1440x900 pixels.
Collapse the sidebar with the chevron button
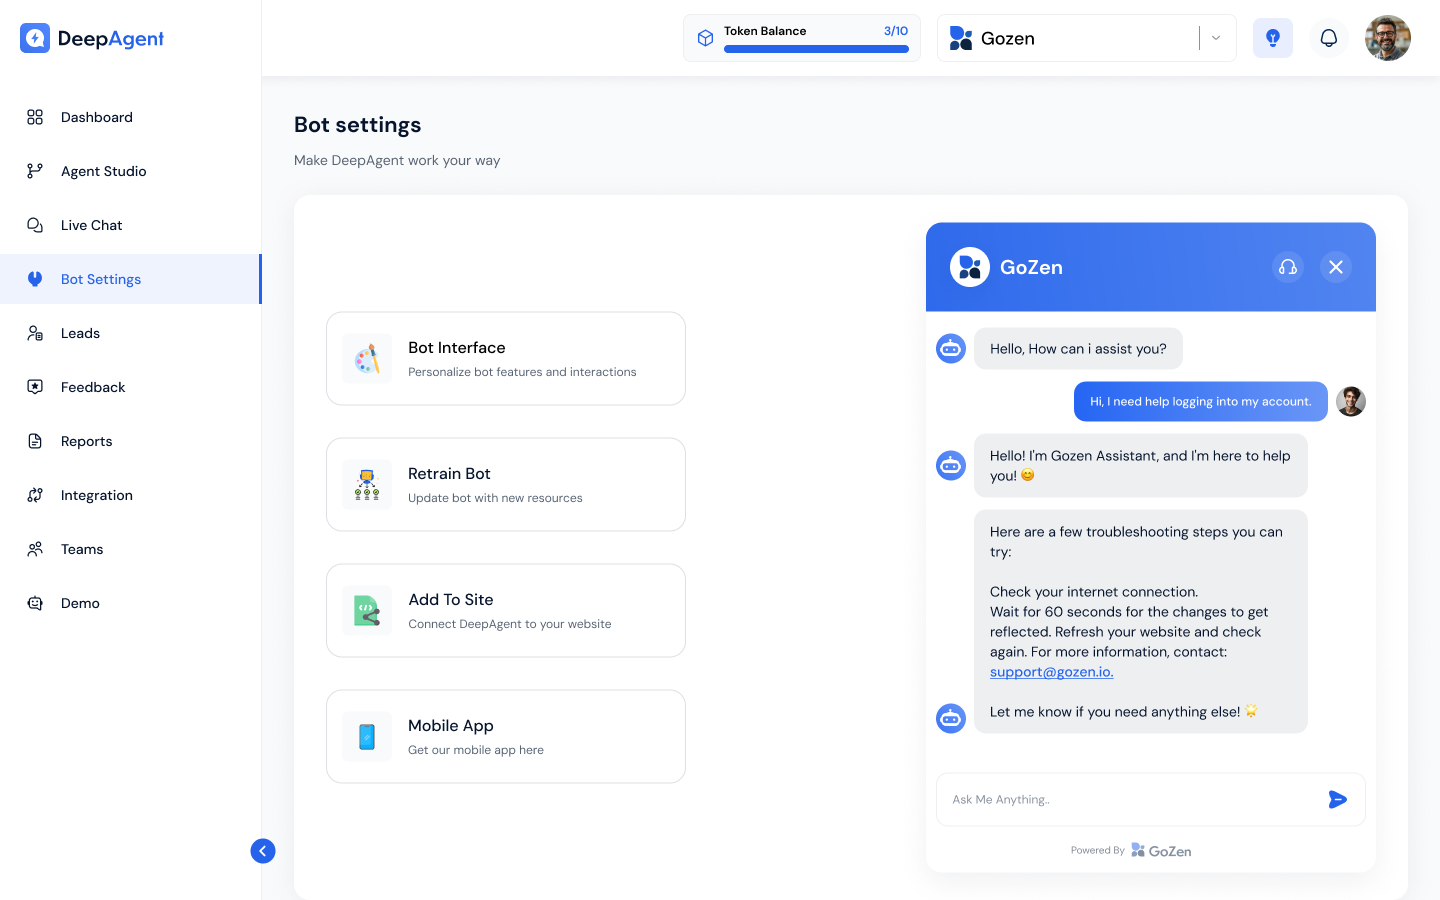[263, 851]
